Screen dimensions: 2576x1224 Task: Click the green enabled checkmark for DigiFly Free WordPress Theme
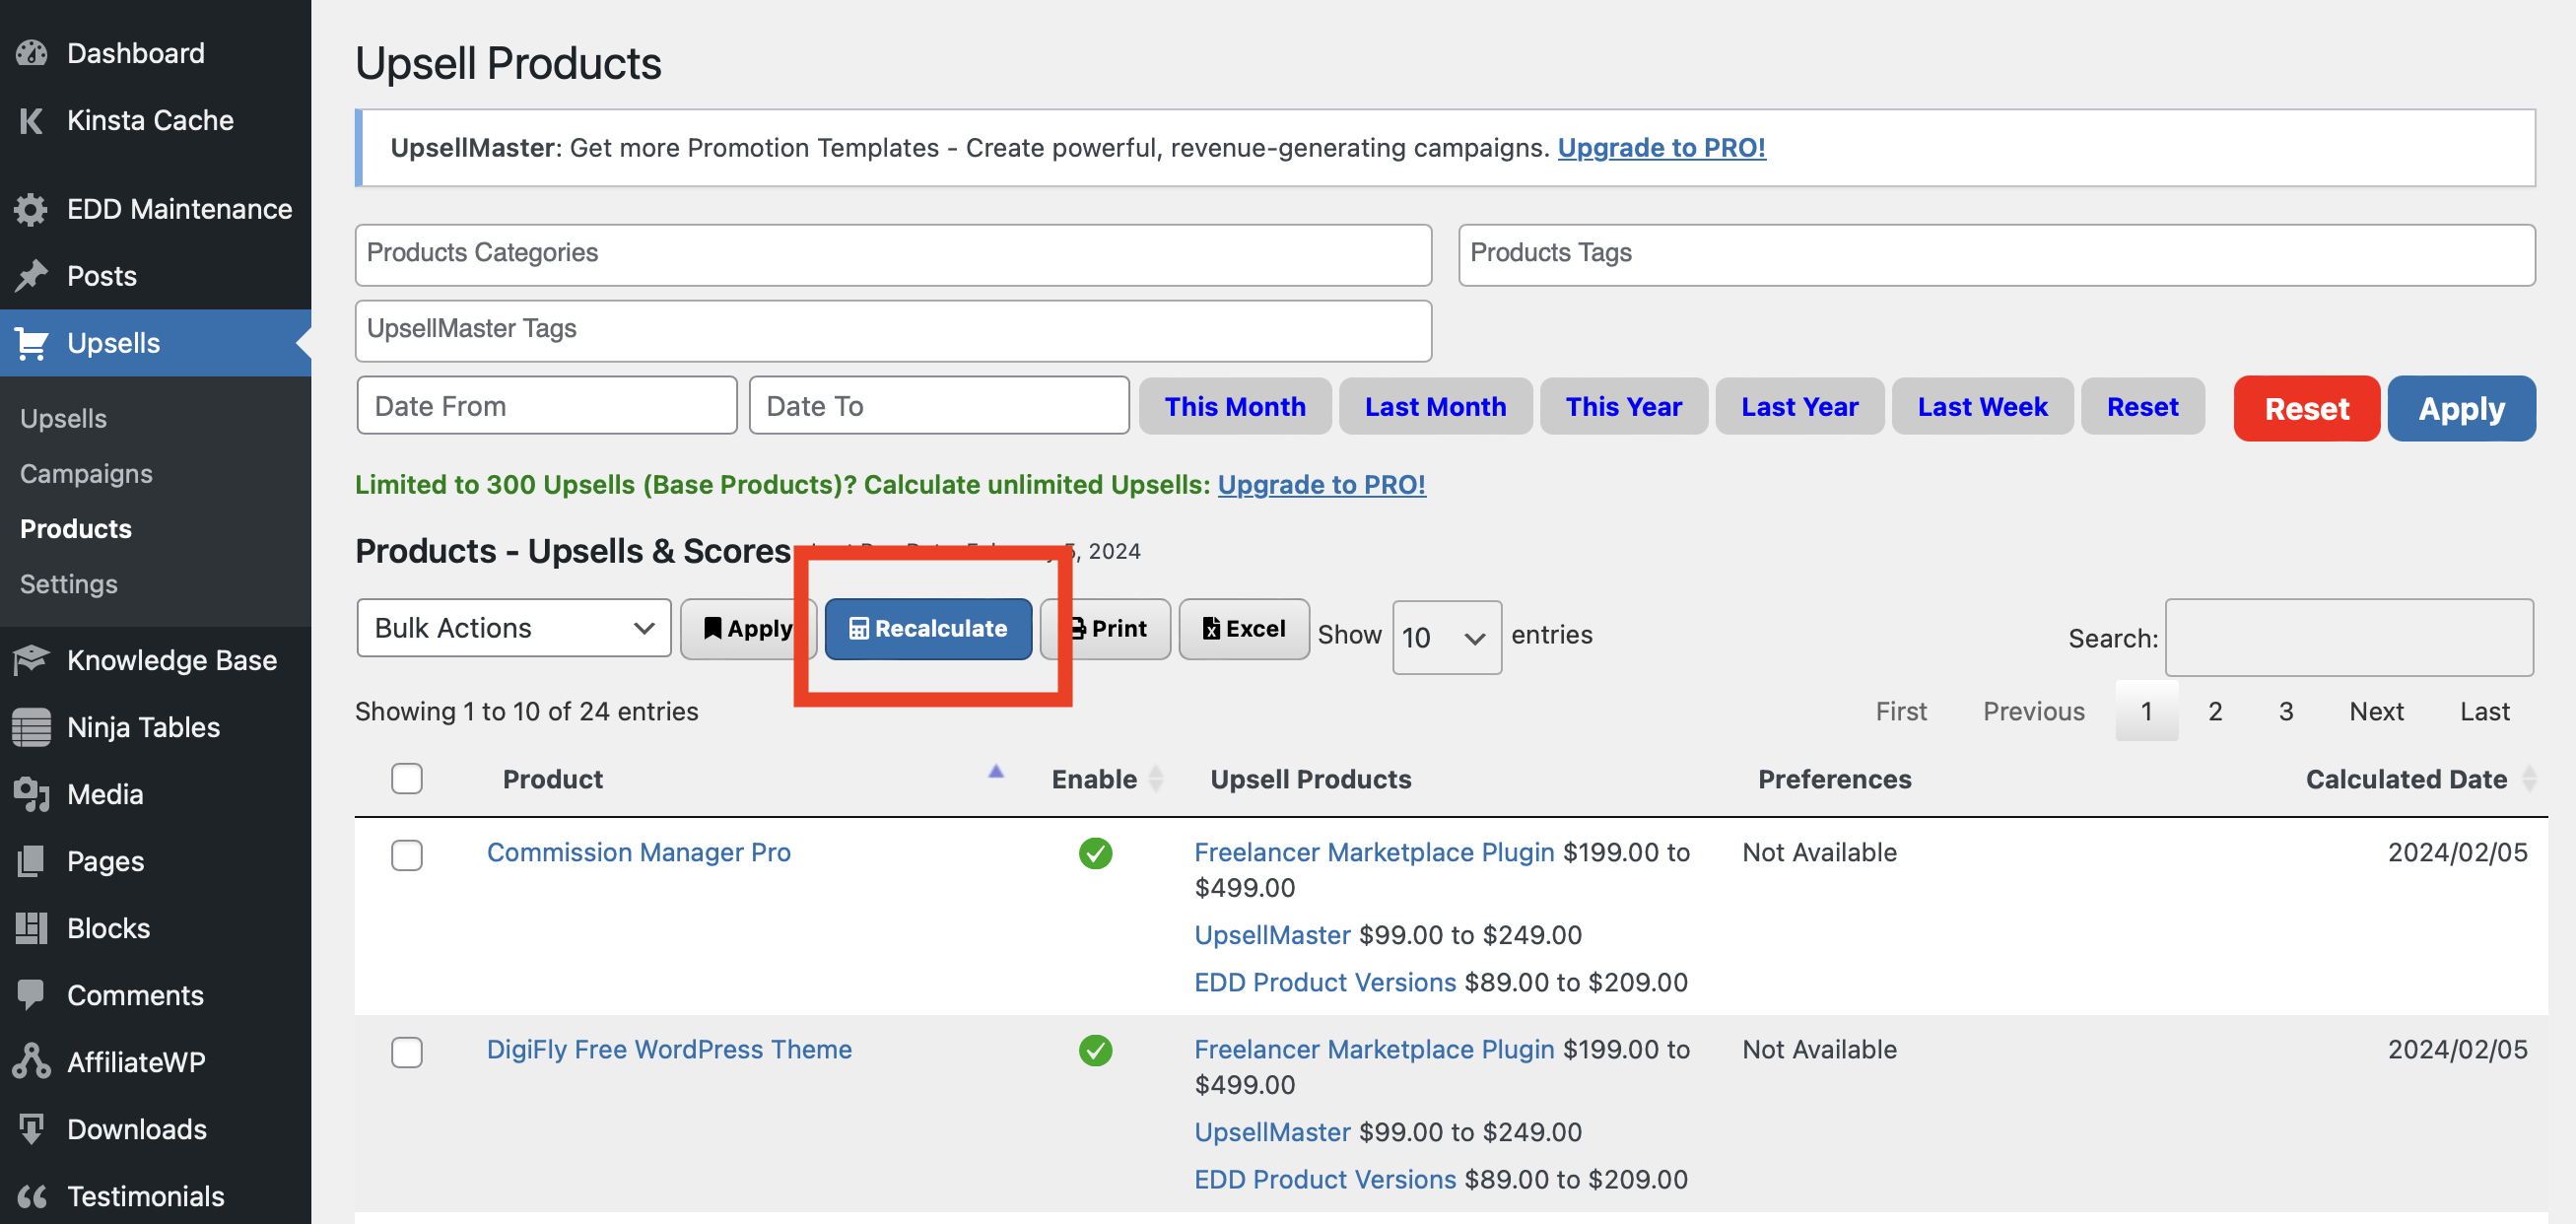click(1095, 1050)
